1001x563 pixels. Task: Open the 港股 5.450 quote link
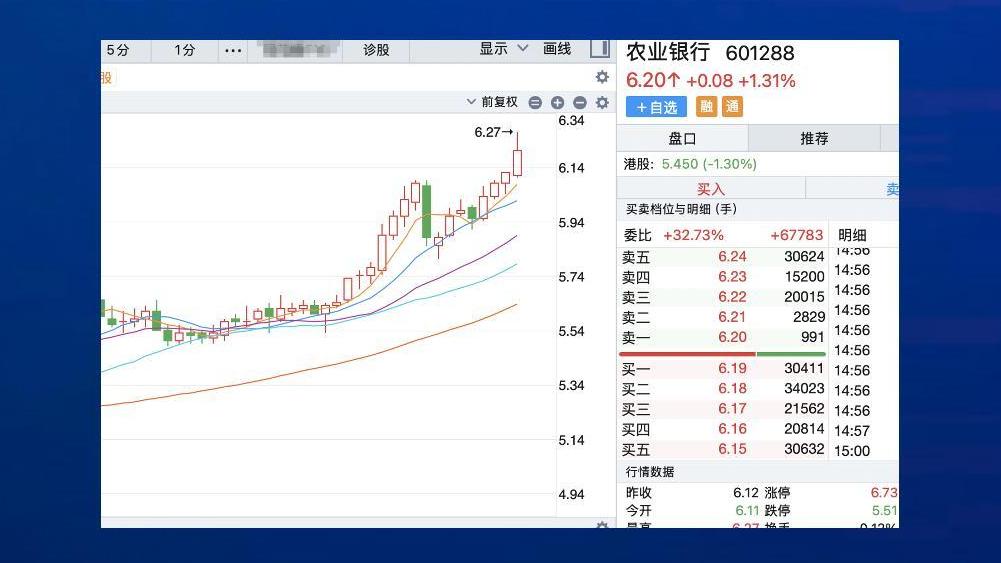tap(690, 164)
